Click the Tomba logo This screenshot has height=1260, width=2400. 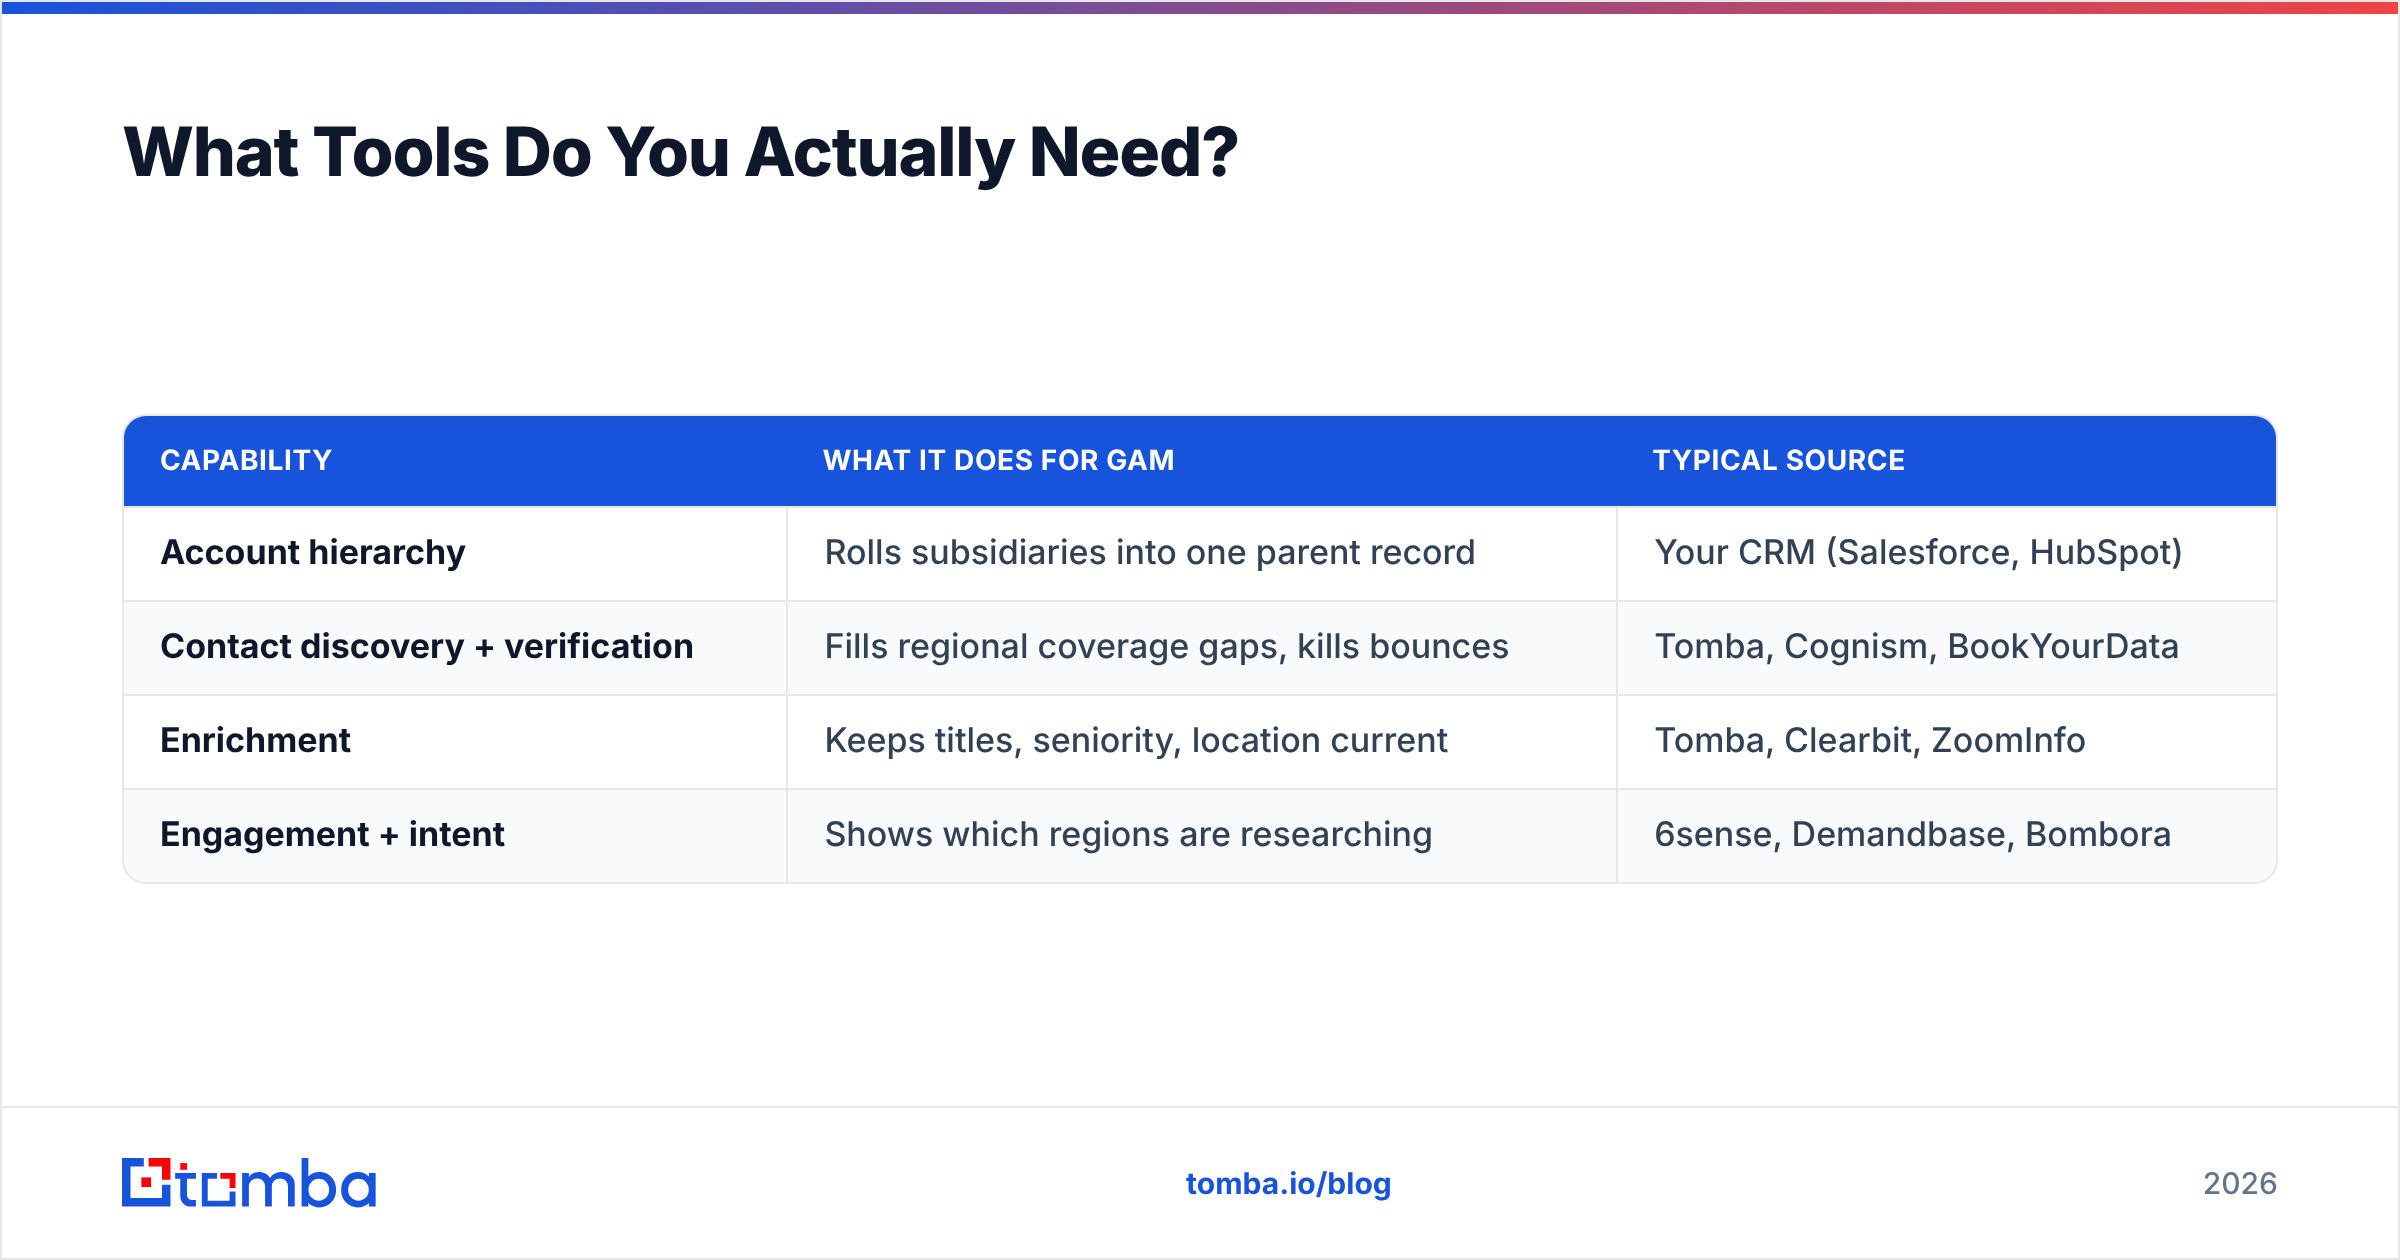[x=249, y=1183]
